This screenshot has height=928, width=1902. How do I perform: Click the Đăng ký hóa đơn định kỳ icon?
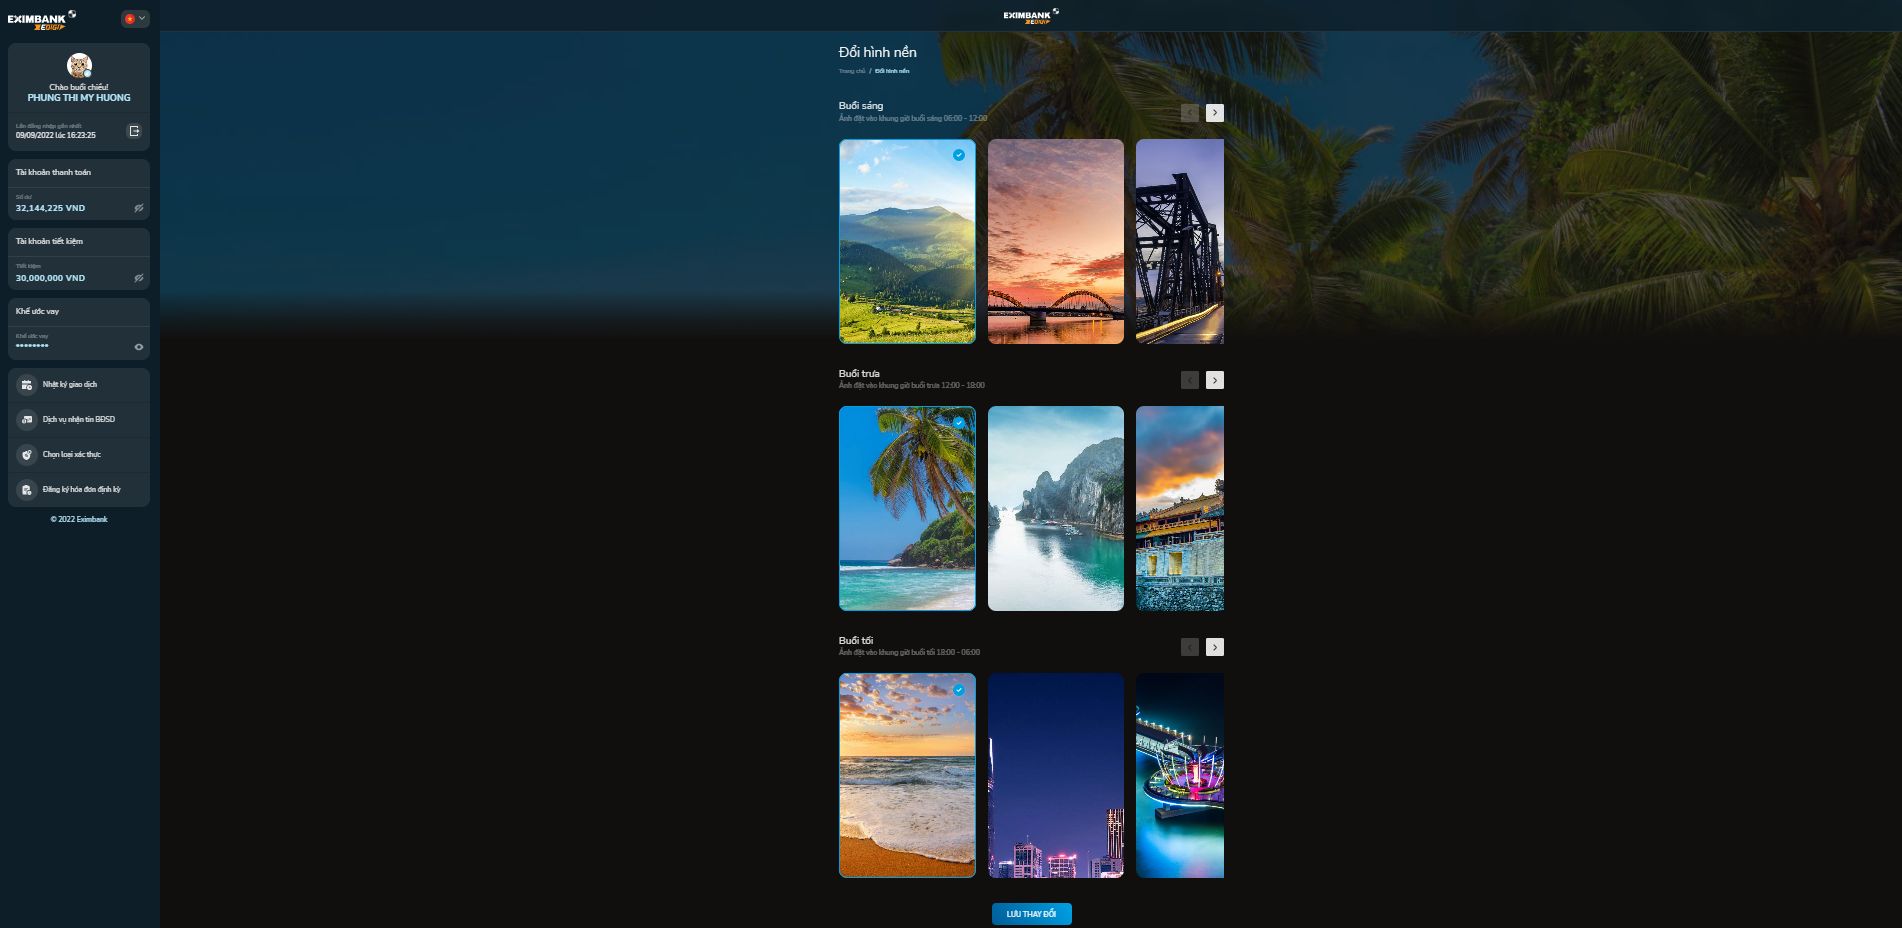(x=27, y=490)
